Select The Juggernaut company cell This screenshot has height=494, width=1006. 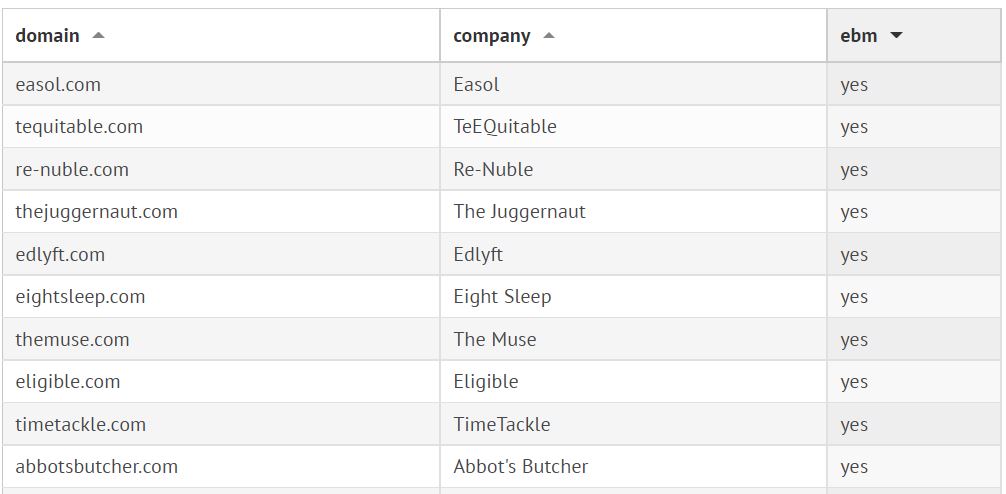coord(519,212)
